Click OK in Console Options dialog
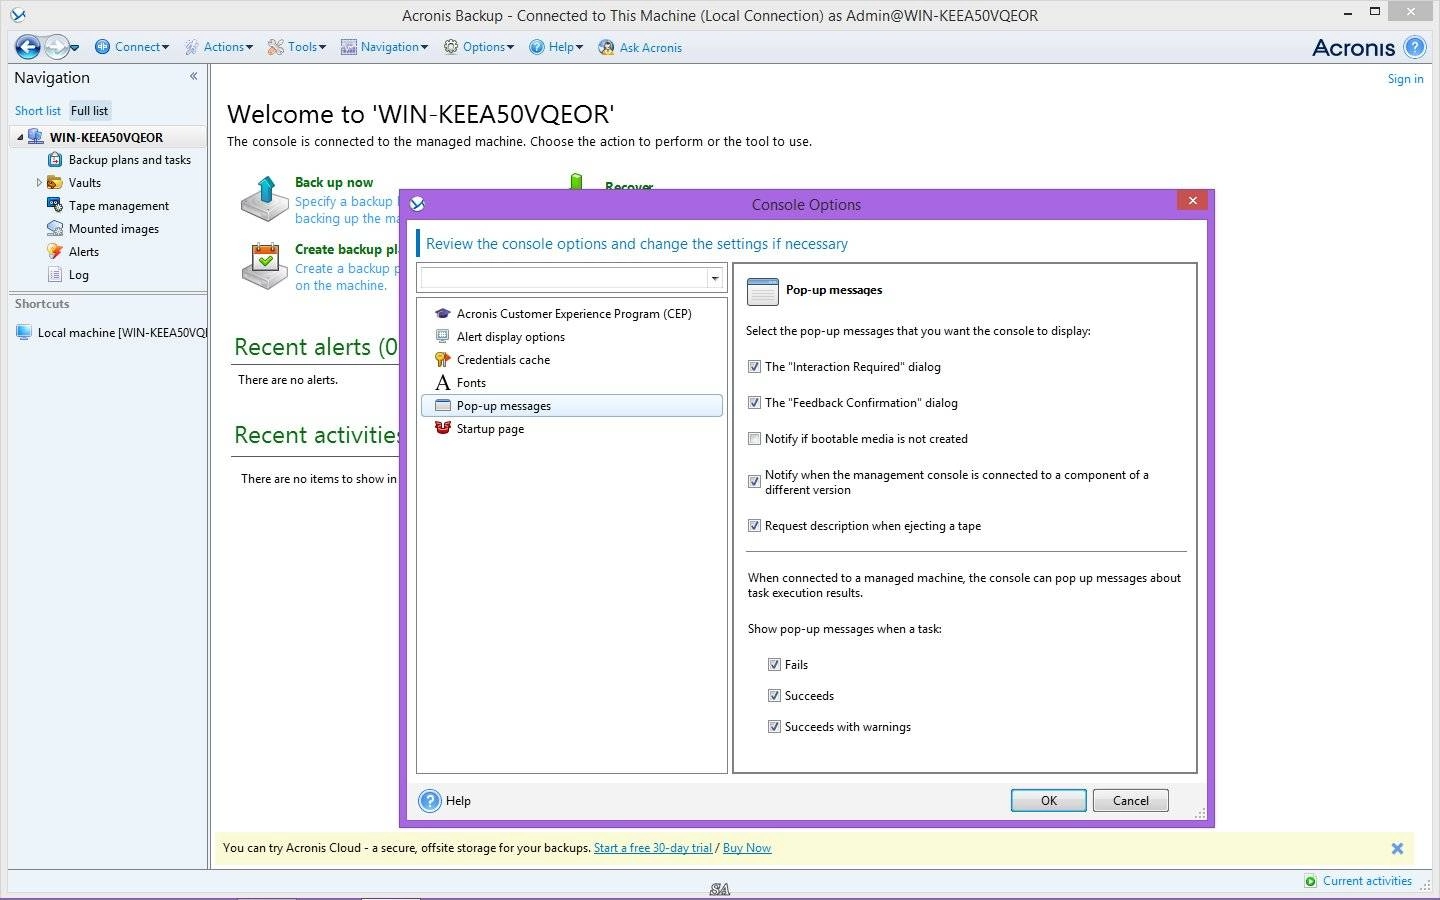1440x900 pixels. pos(1048,801)
